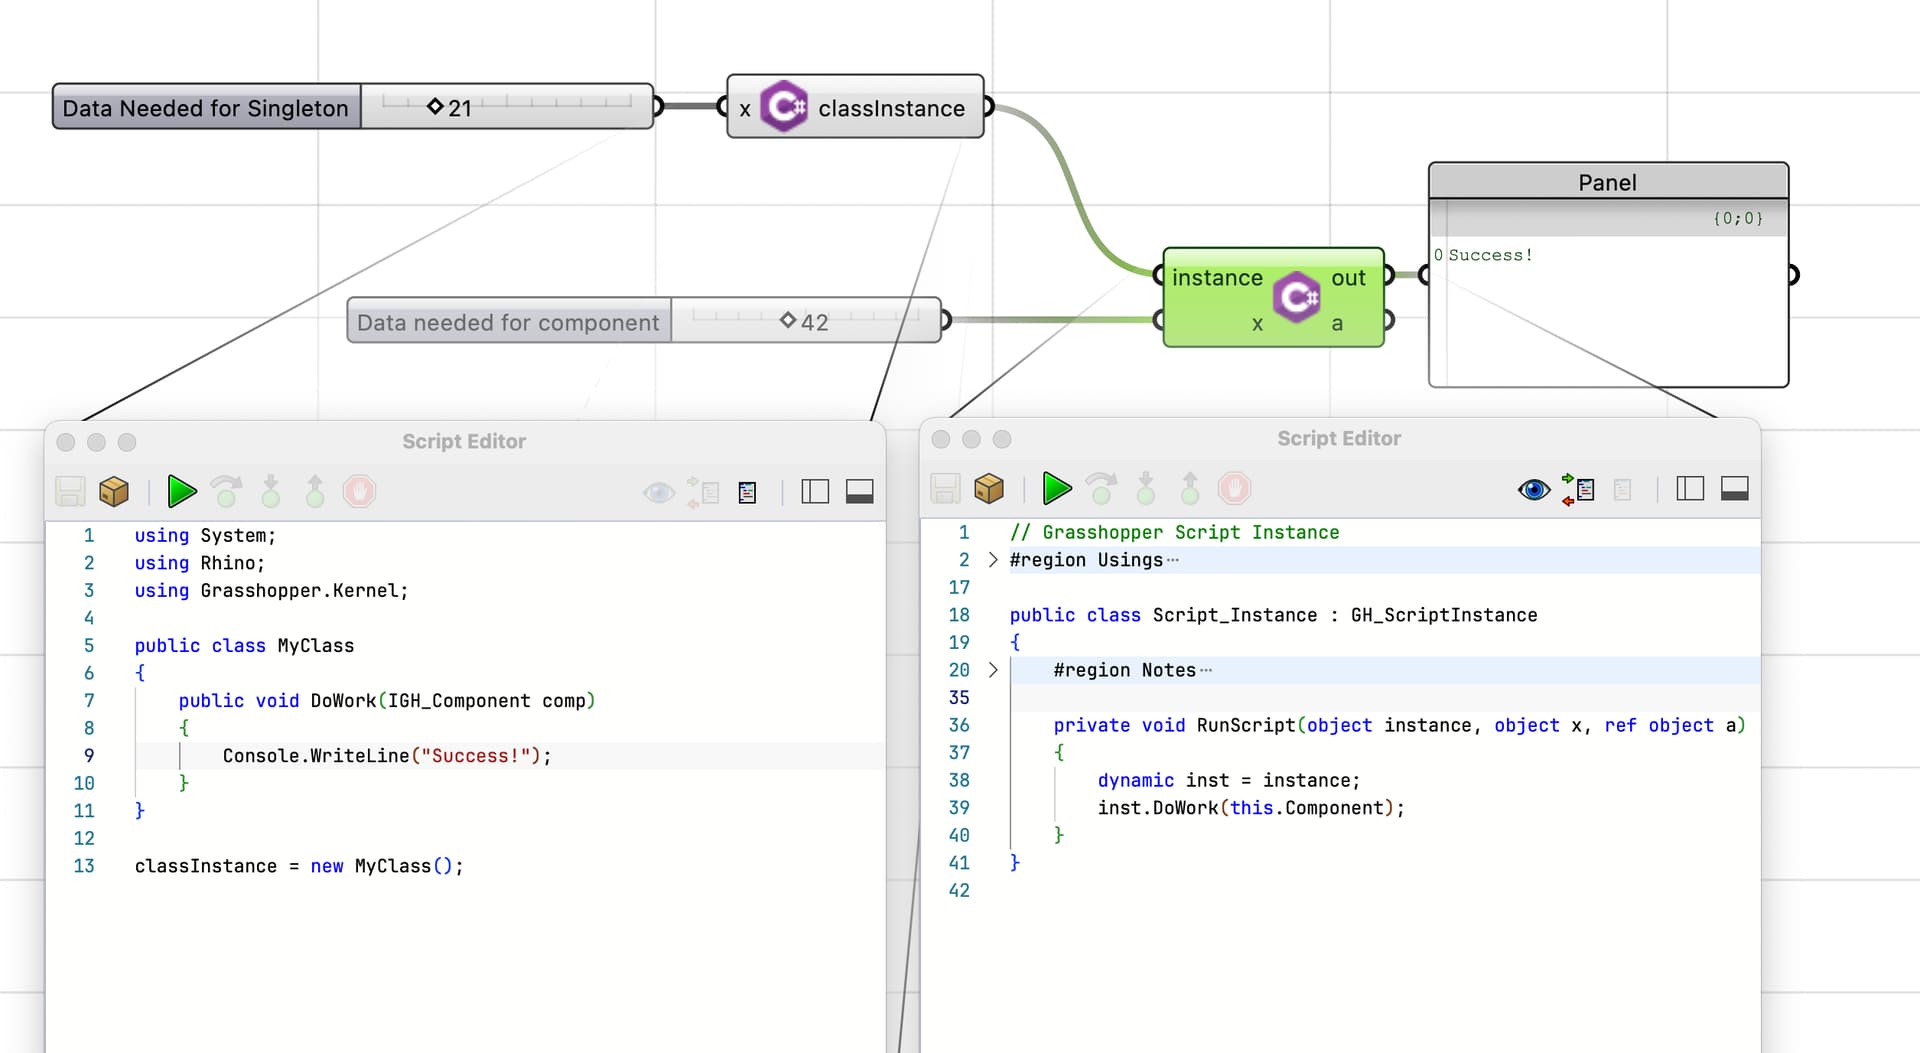Image resolution: width=1920 pixels, height=1053 pixels.
Task: Click Step Over in the Script_Instance editor toolbar
Action: (1102, 488)
